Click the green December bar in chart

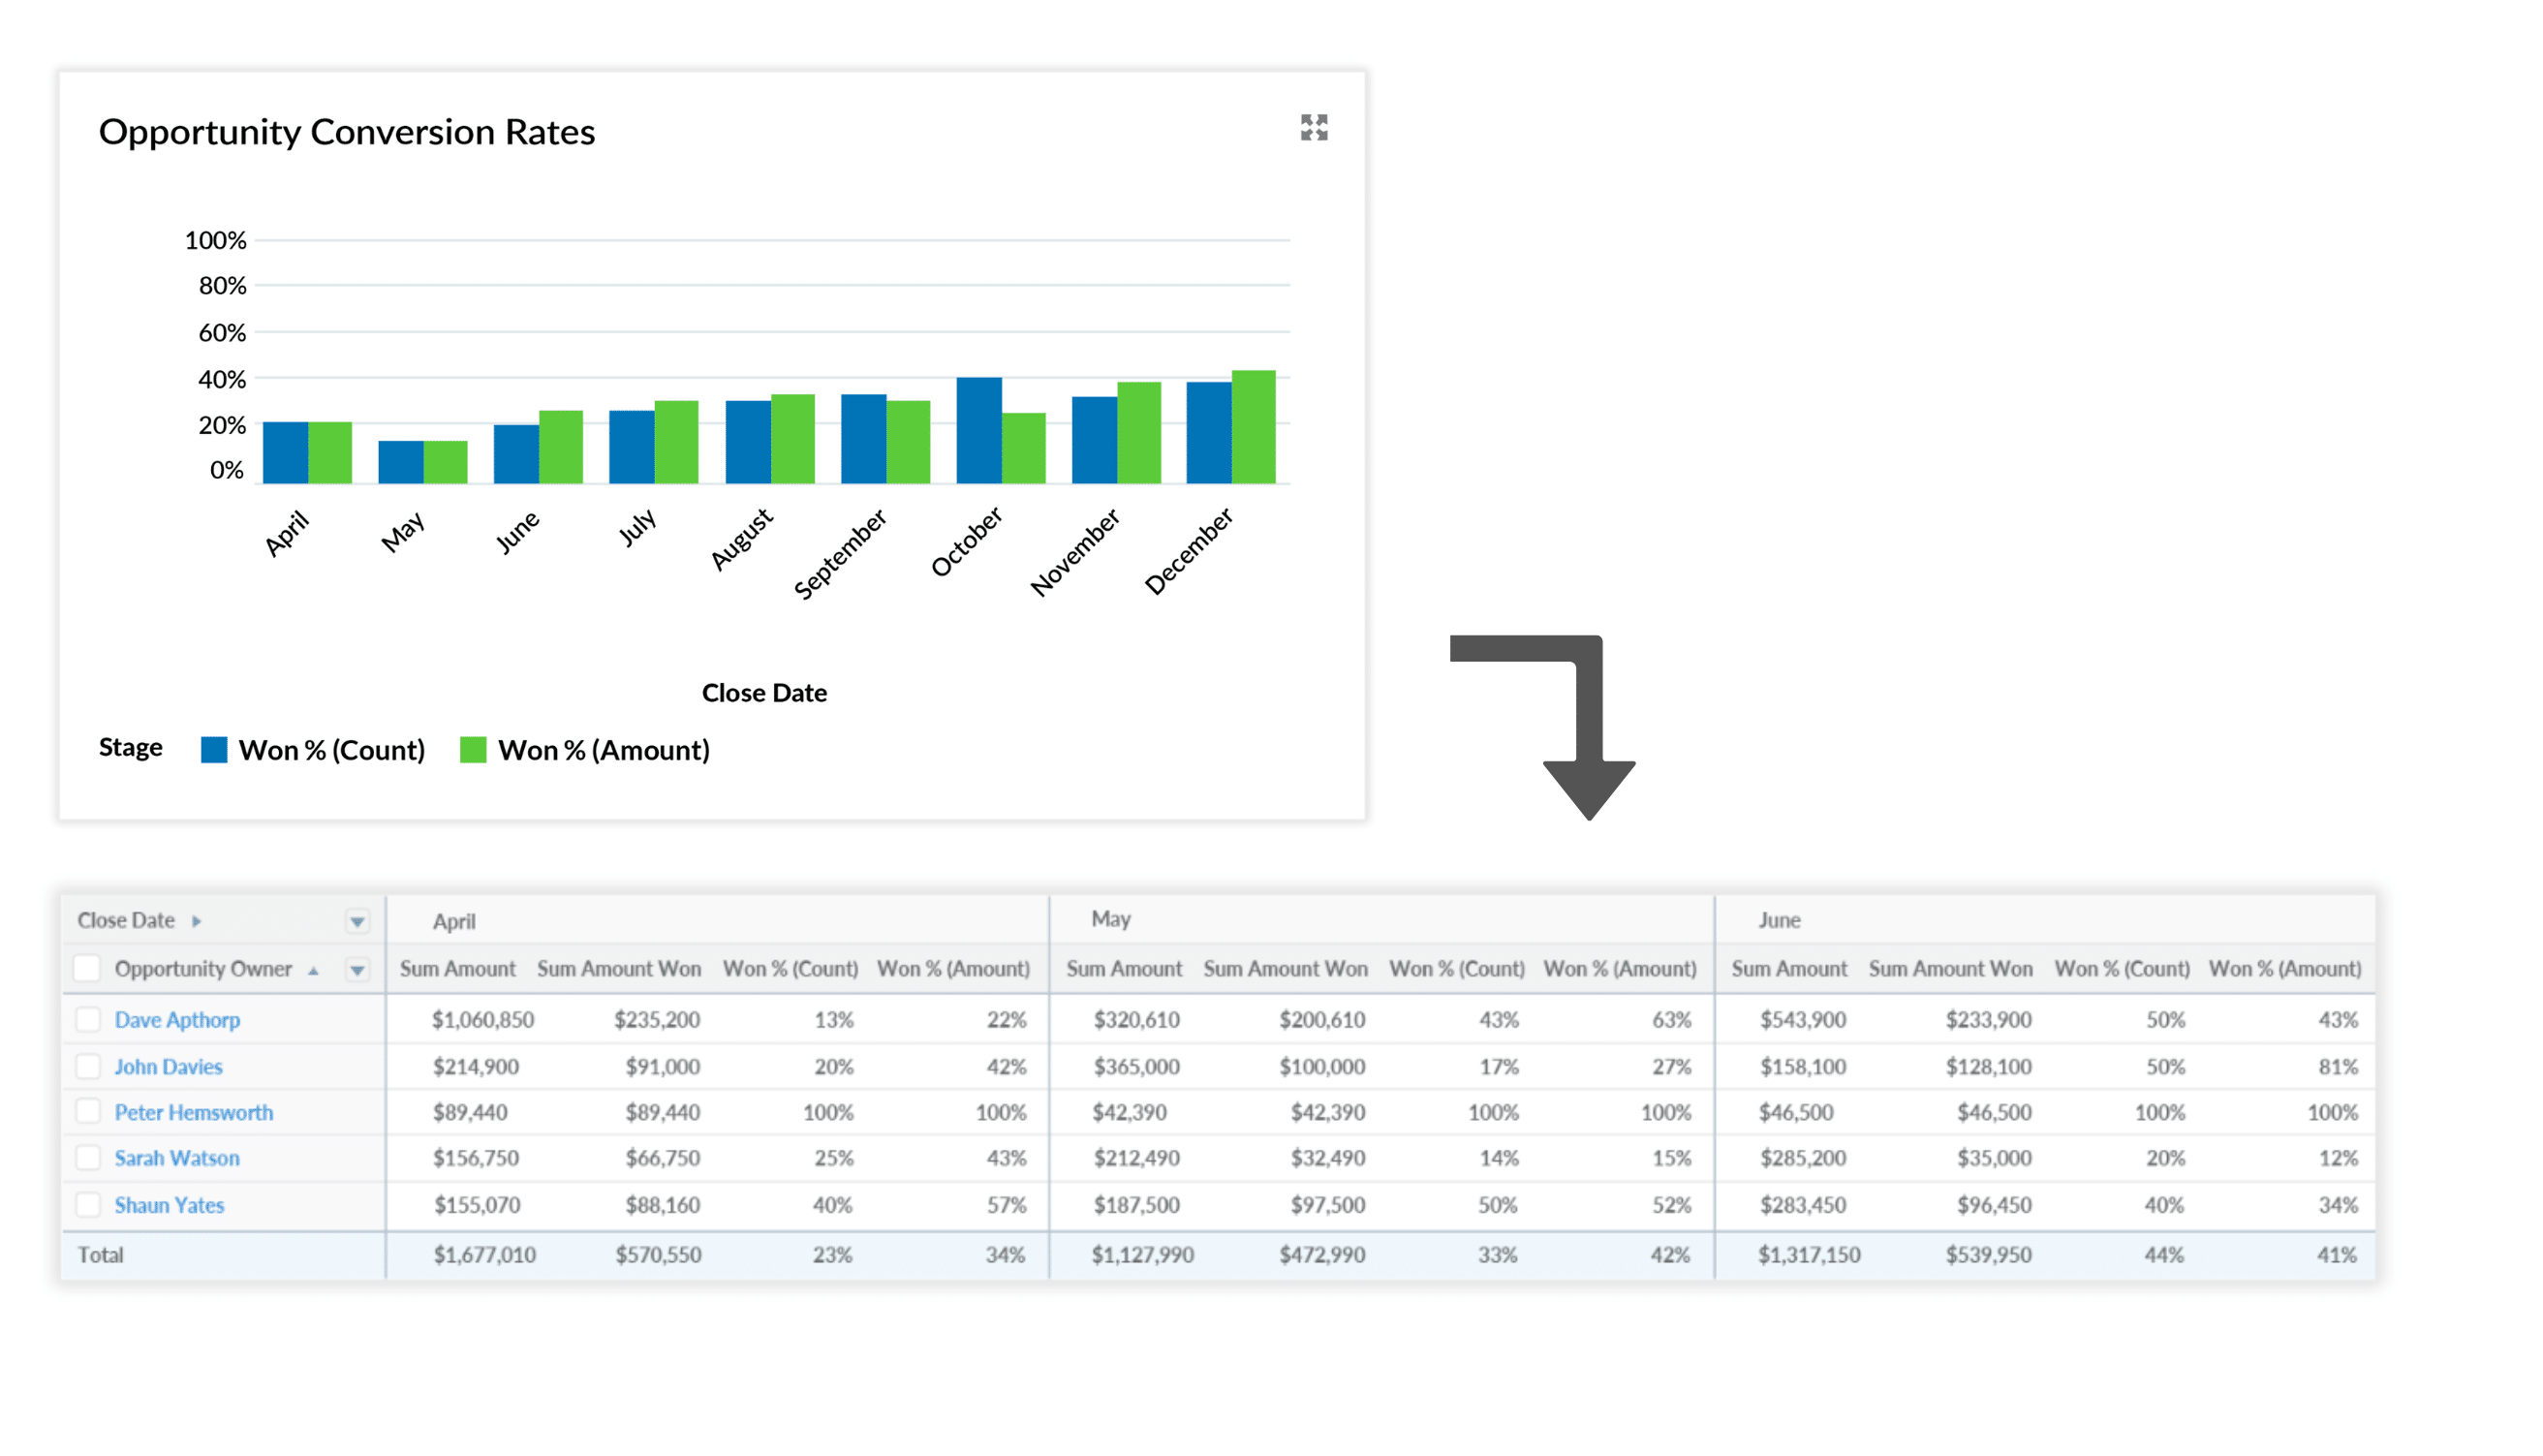[x=1253, y=427]
